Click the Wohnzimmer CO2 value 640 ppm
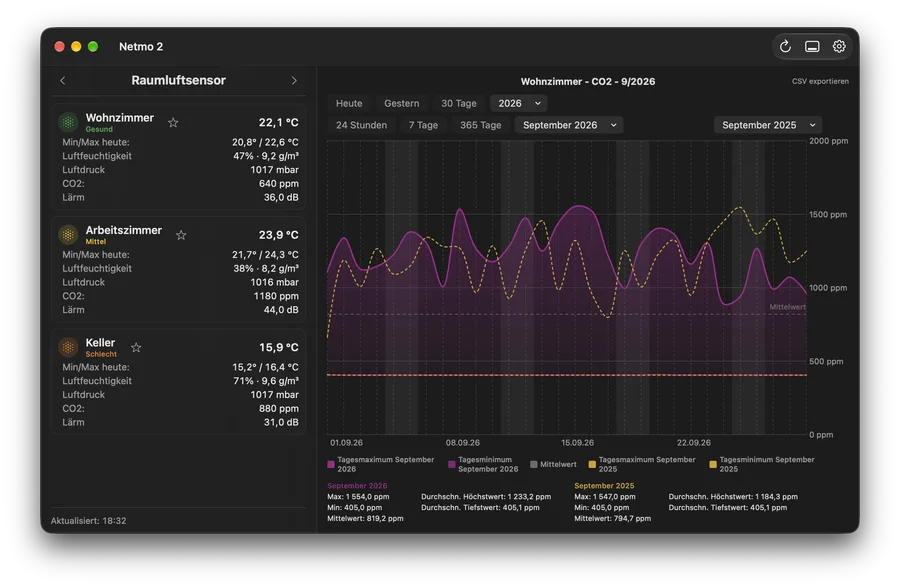Image resolution: width=900 pixels, height=587 pixels. click(278, 184)
